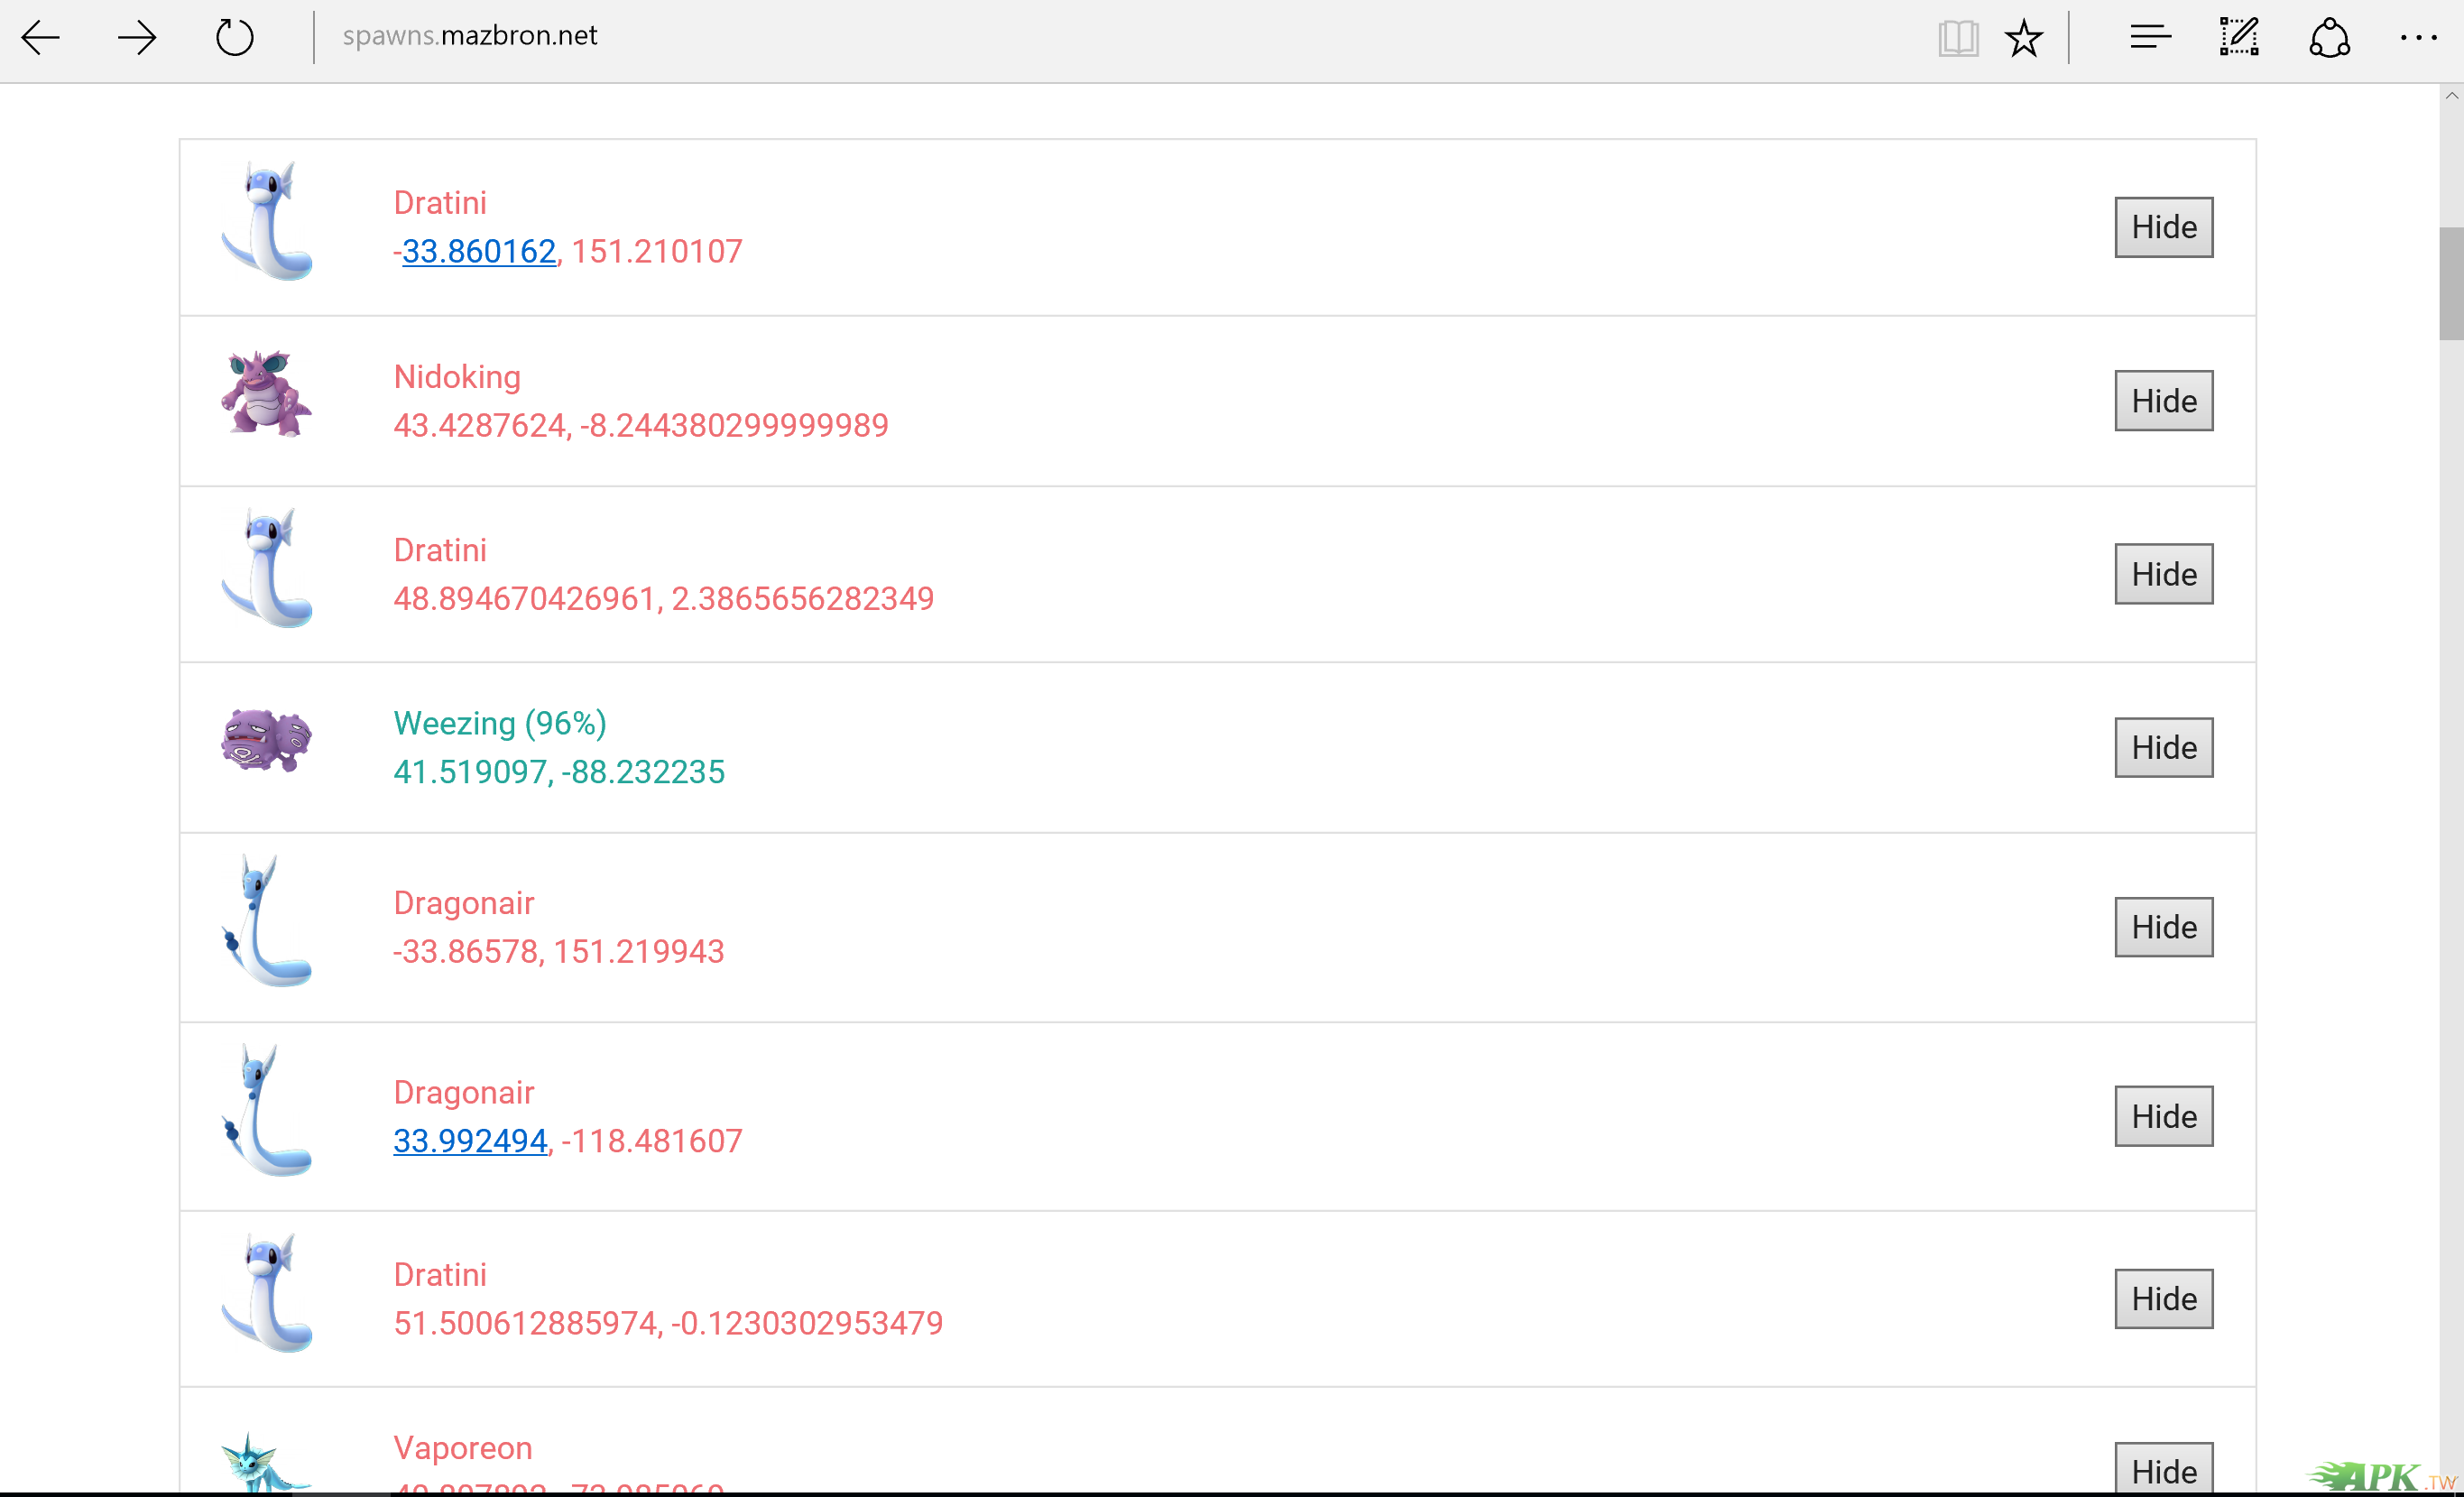Image resolution: width=2464 pixels, height=1497 pixels.
Task: Open the -33.860162 coordinate link
Action: click(478, 251)
